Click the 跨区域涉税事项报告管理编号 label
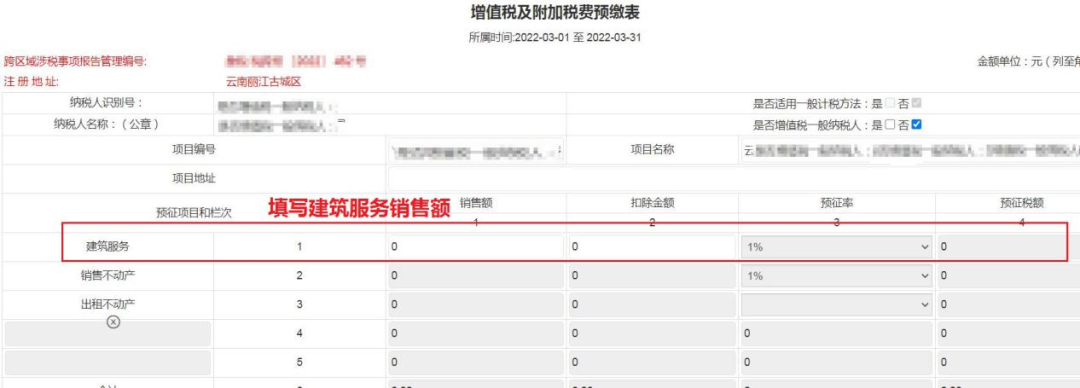 76,62
